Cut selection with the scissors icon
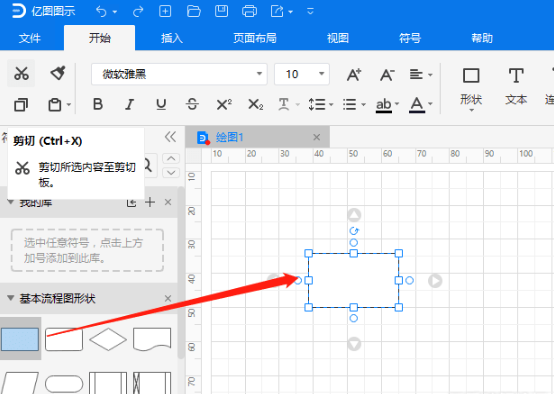This screenshot has width=554, height=394. (x=21, y=73)
